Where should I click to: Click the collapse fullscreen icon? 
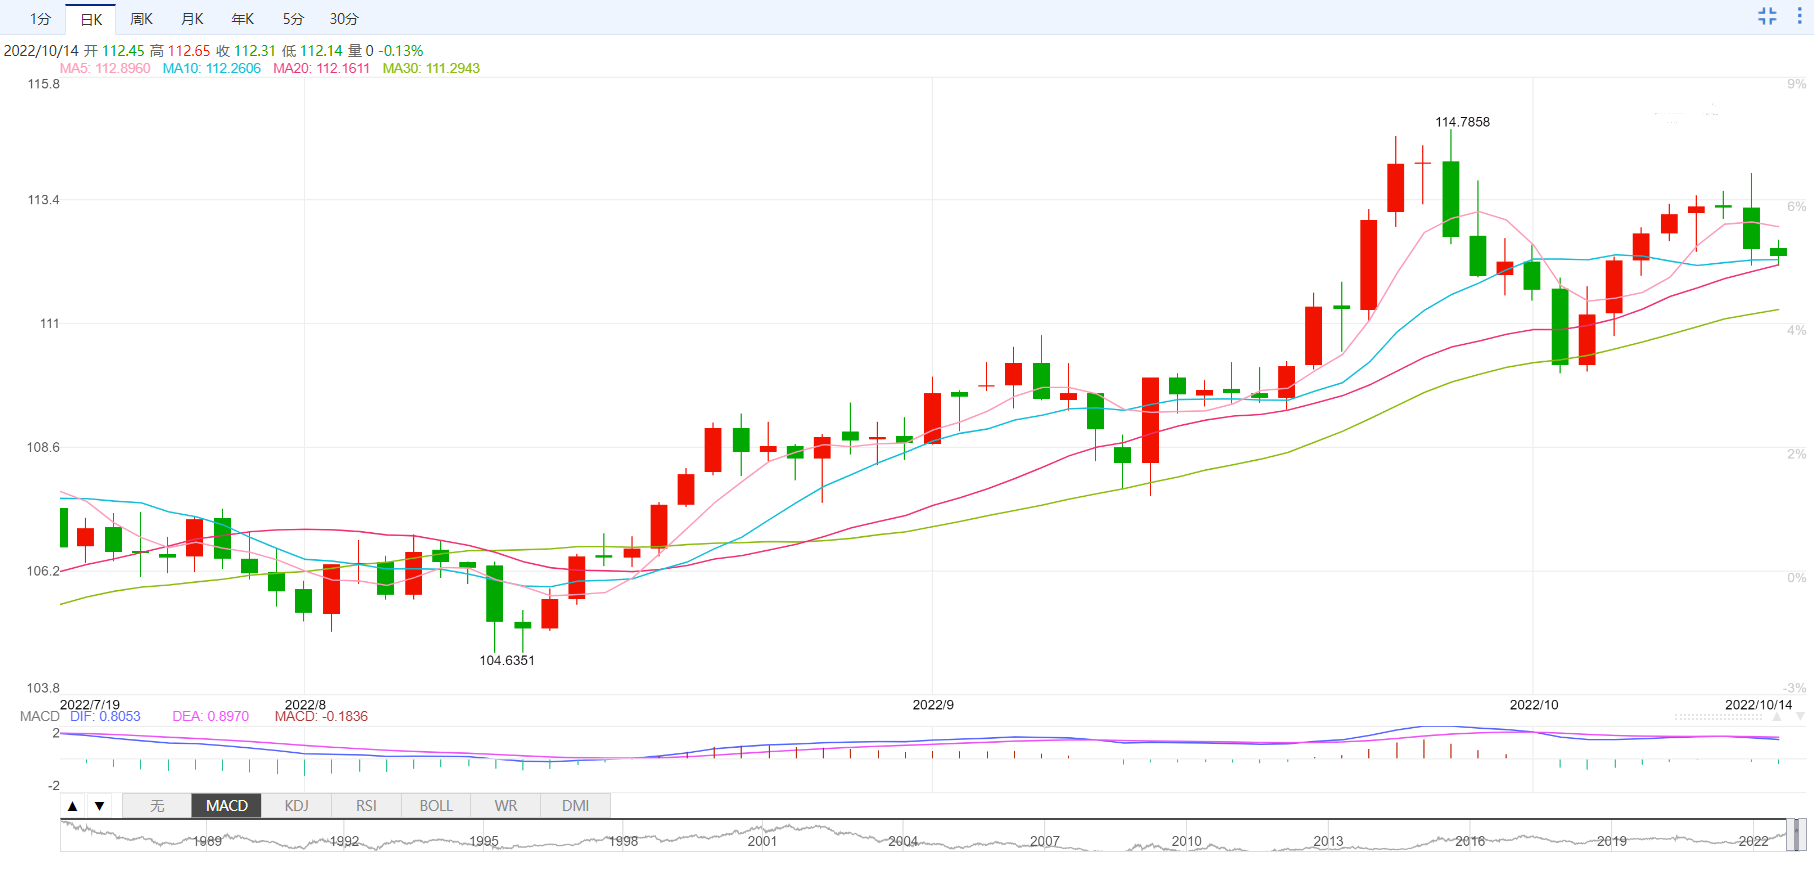1767,16
